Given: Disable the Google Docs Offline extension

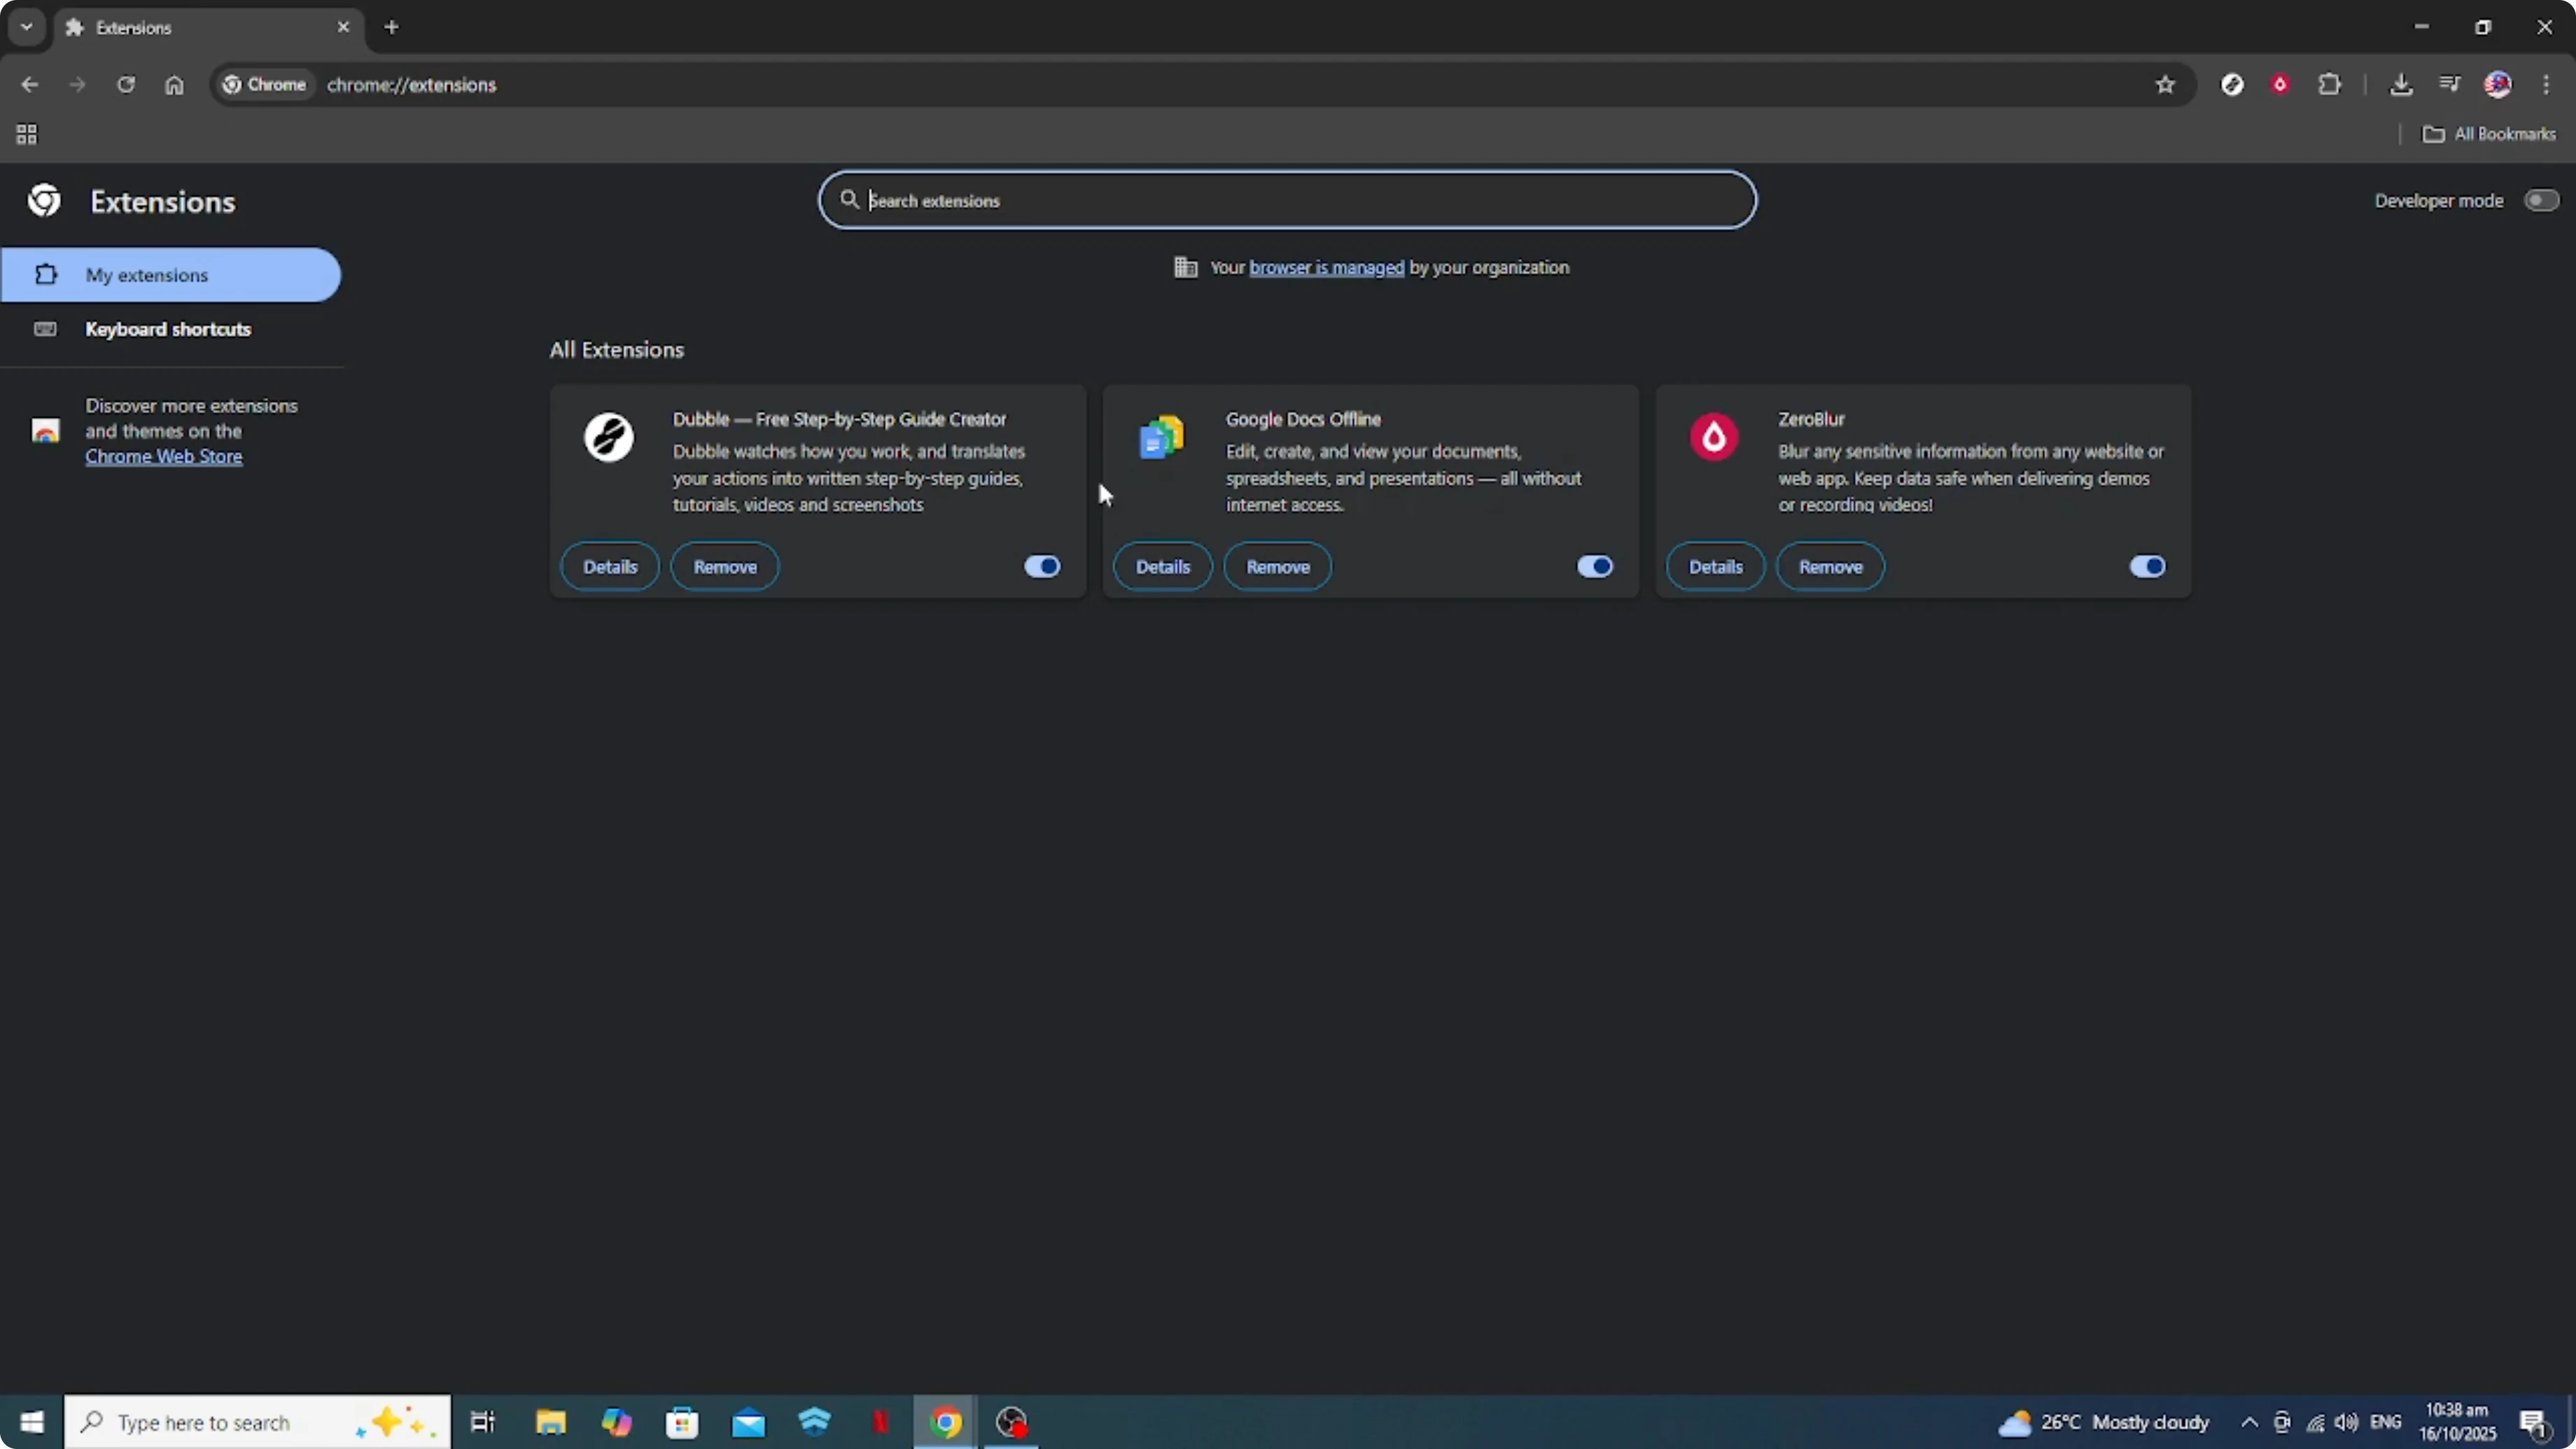Looking at the screenshot, I should pos(1594,566).
